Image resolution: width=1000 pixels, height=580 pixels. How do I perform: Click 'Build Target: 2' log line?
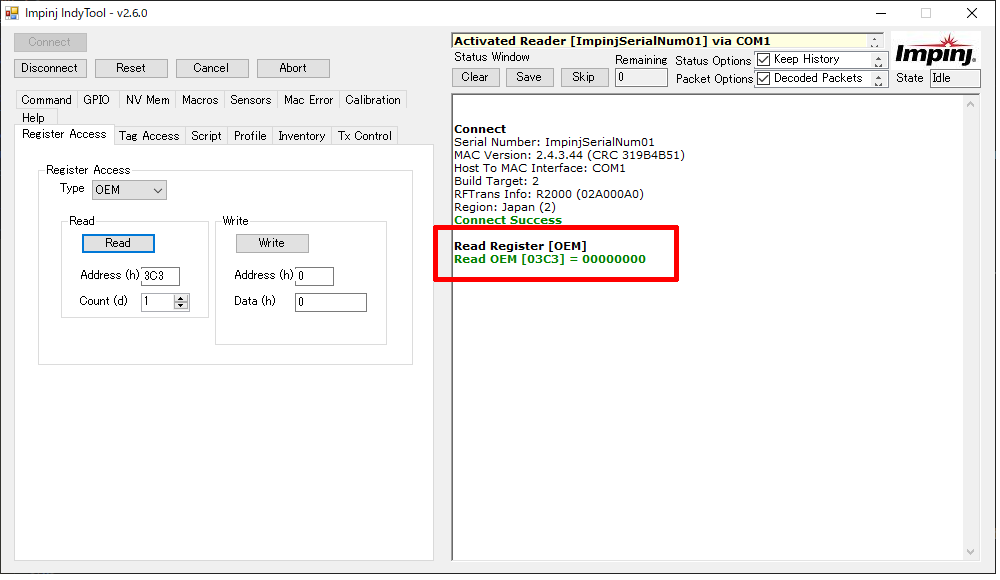[497, 182]
